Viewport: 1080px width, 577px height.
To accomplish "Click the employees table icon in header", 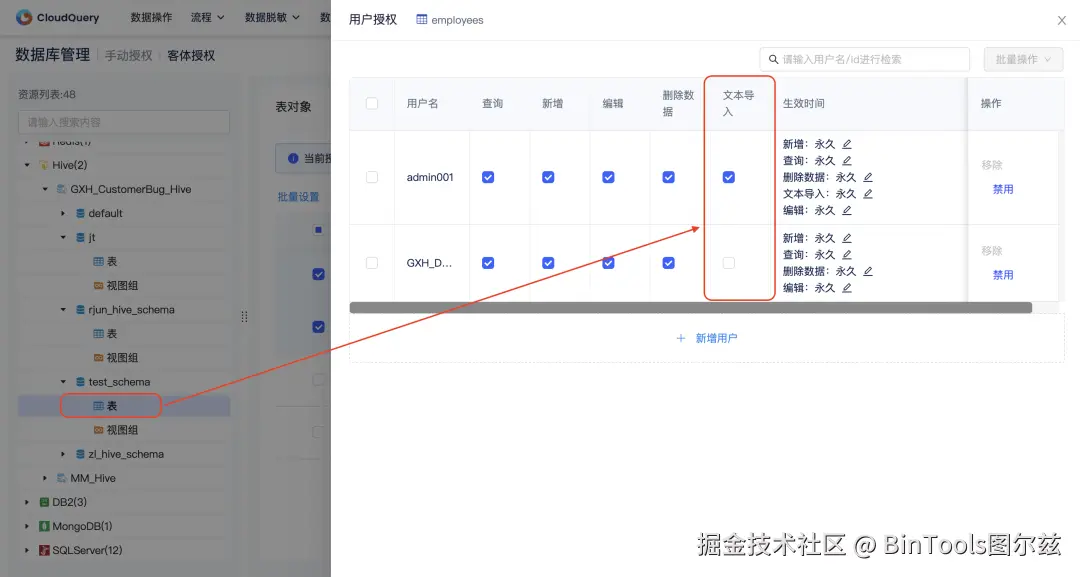I will [422, 20].
